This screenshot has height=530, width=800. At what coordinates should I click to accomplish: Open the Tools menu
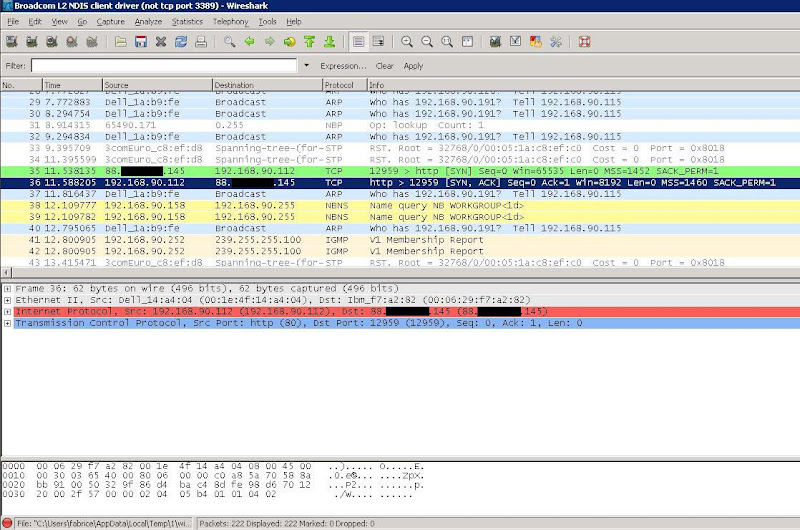[x=267, y=21]
